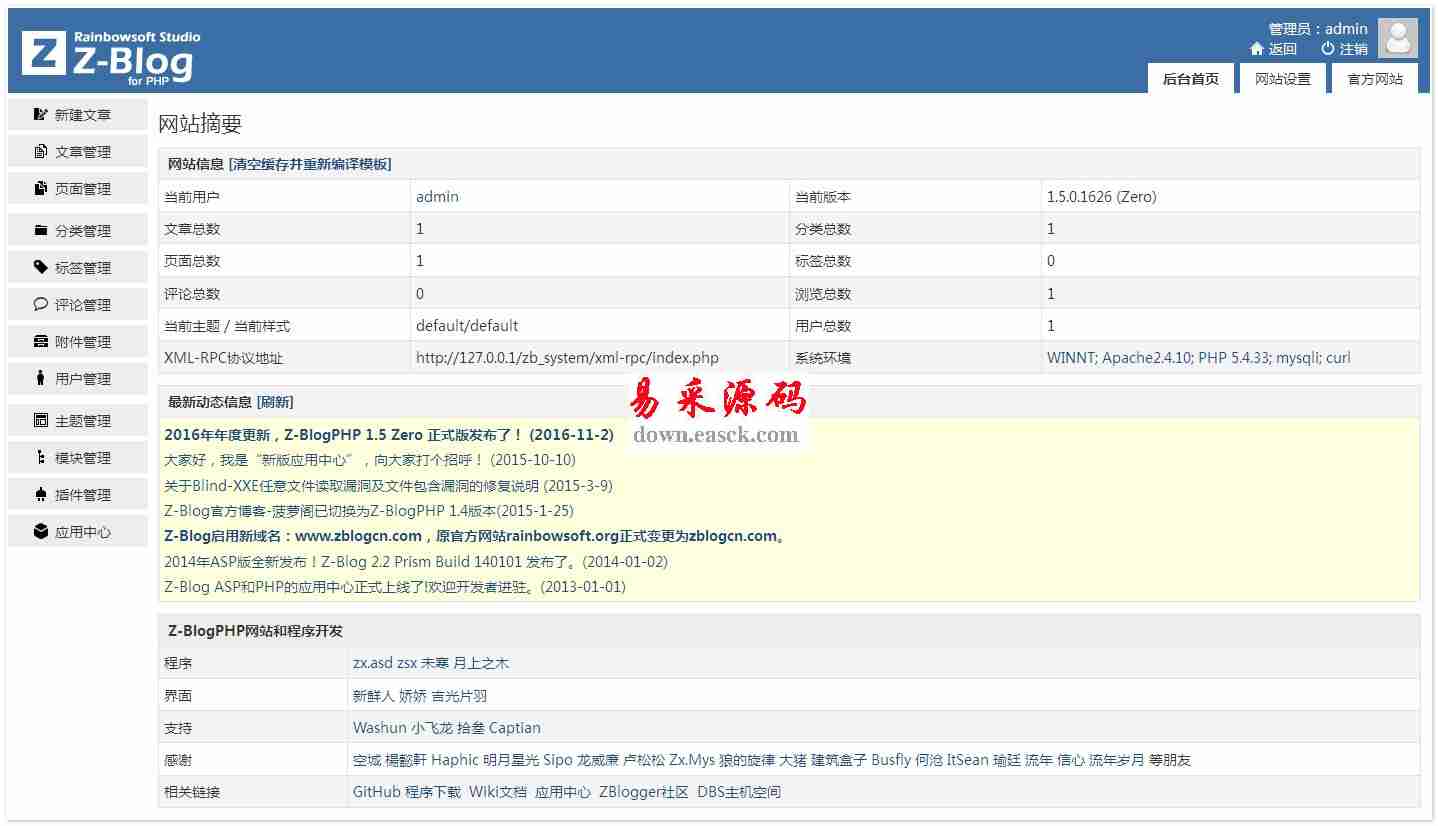This screenshot has width=1438, height=826.
Task: Open the admin link beside 当前用户
Action: (437, 197)
